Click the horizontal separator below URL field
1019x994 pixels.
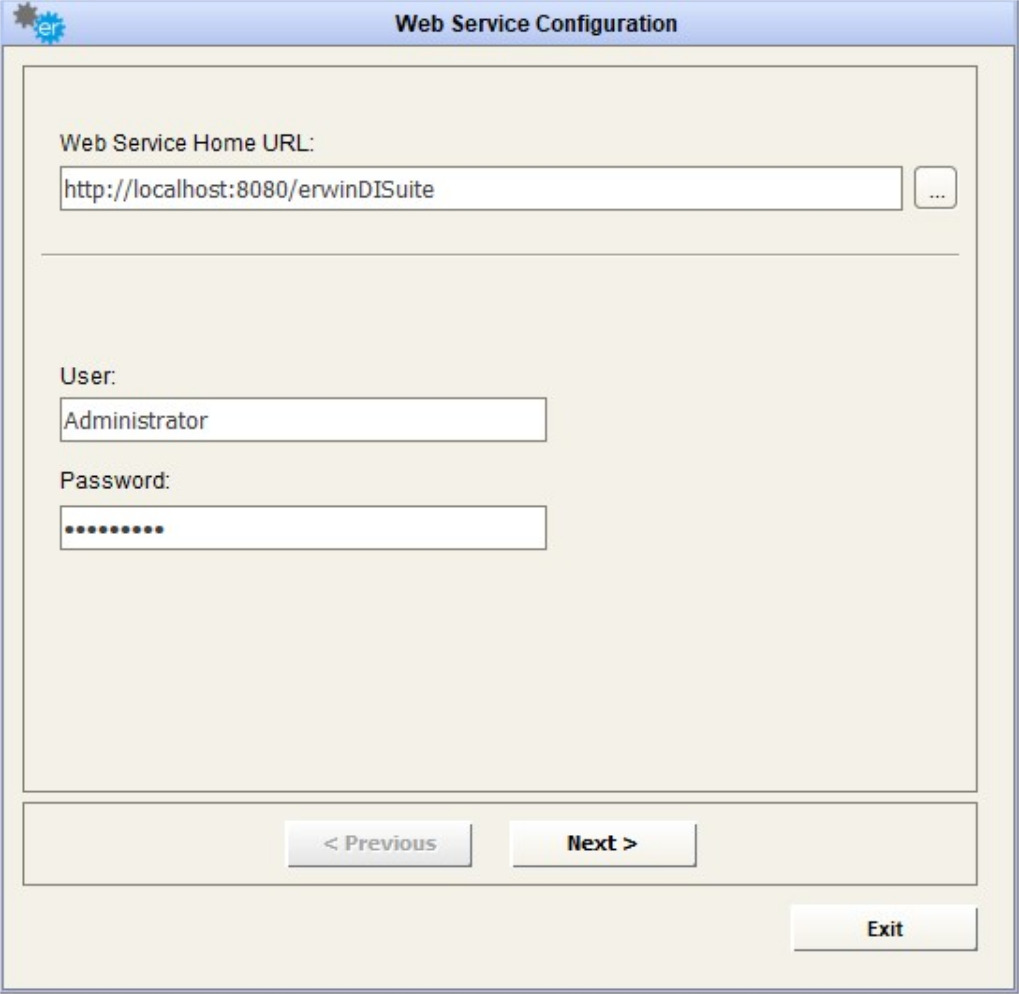[500, 254]
